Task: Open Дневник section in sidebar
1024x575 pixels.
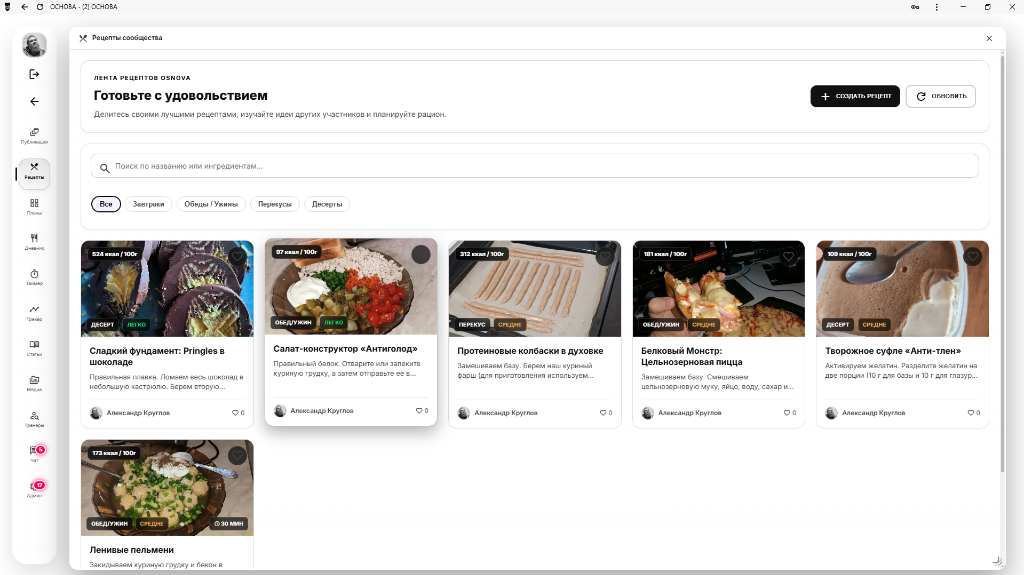Action: [34, 242]
